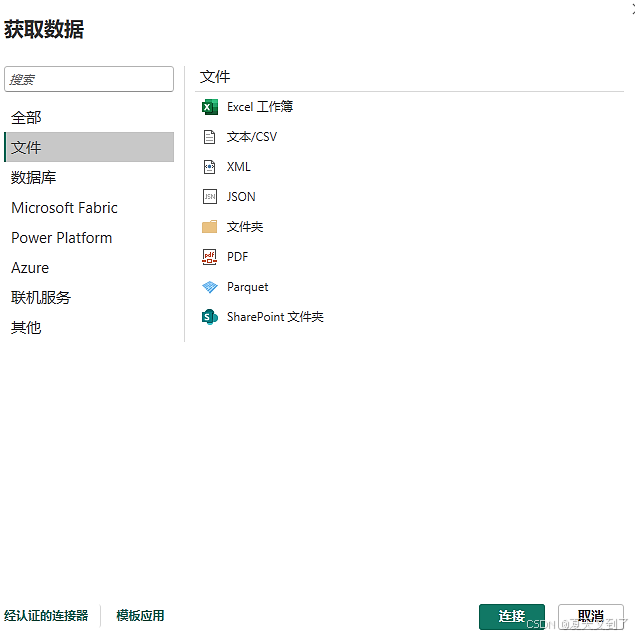Open the 全部 category
Image resolution: width=635 pixels, height=636 pixels.
(x=89, y=118)
